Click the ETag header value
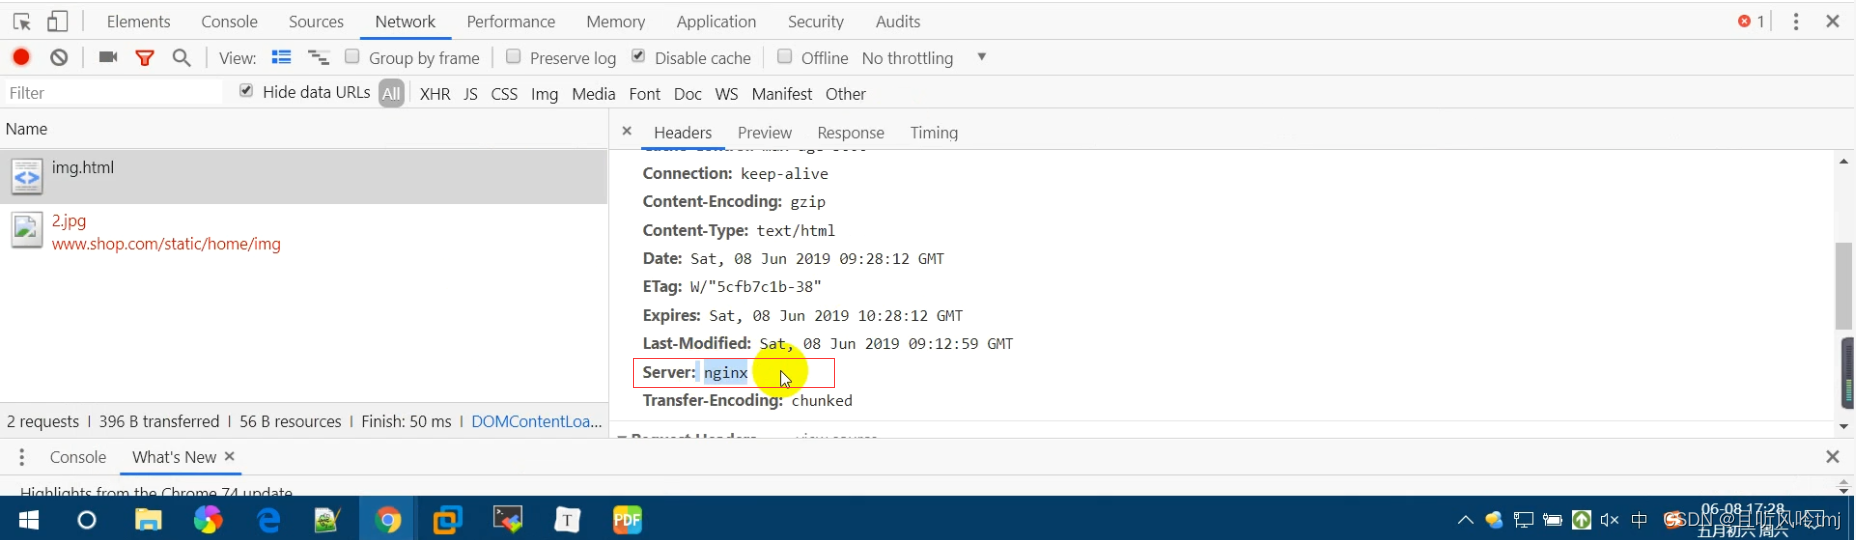The height and width of the screenshot is (540, 1856). (756, 286)
